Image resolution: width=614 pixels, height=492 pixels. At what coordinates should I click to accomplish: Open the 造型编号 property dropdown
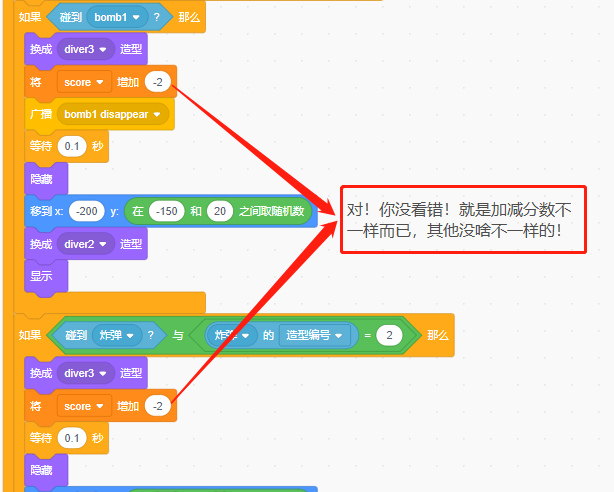[314, 335]
